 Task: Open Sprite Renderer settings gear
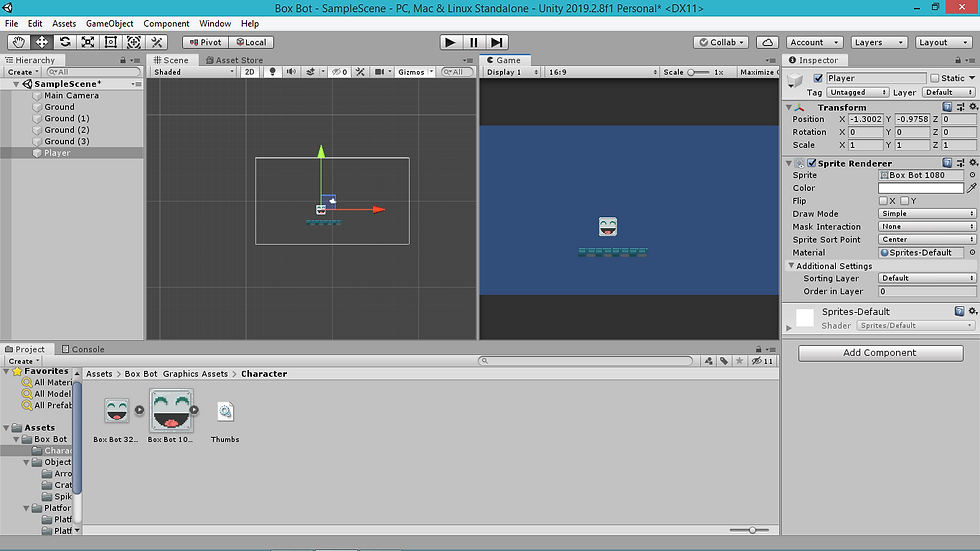[x=972, y=163]
